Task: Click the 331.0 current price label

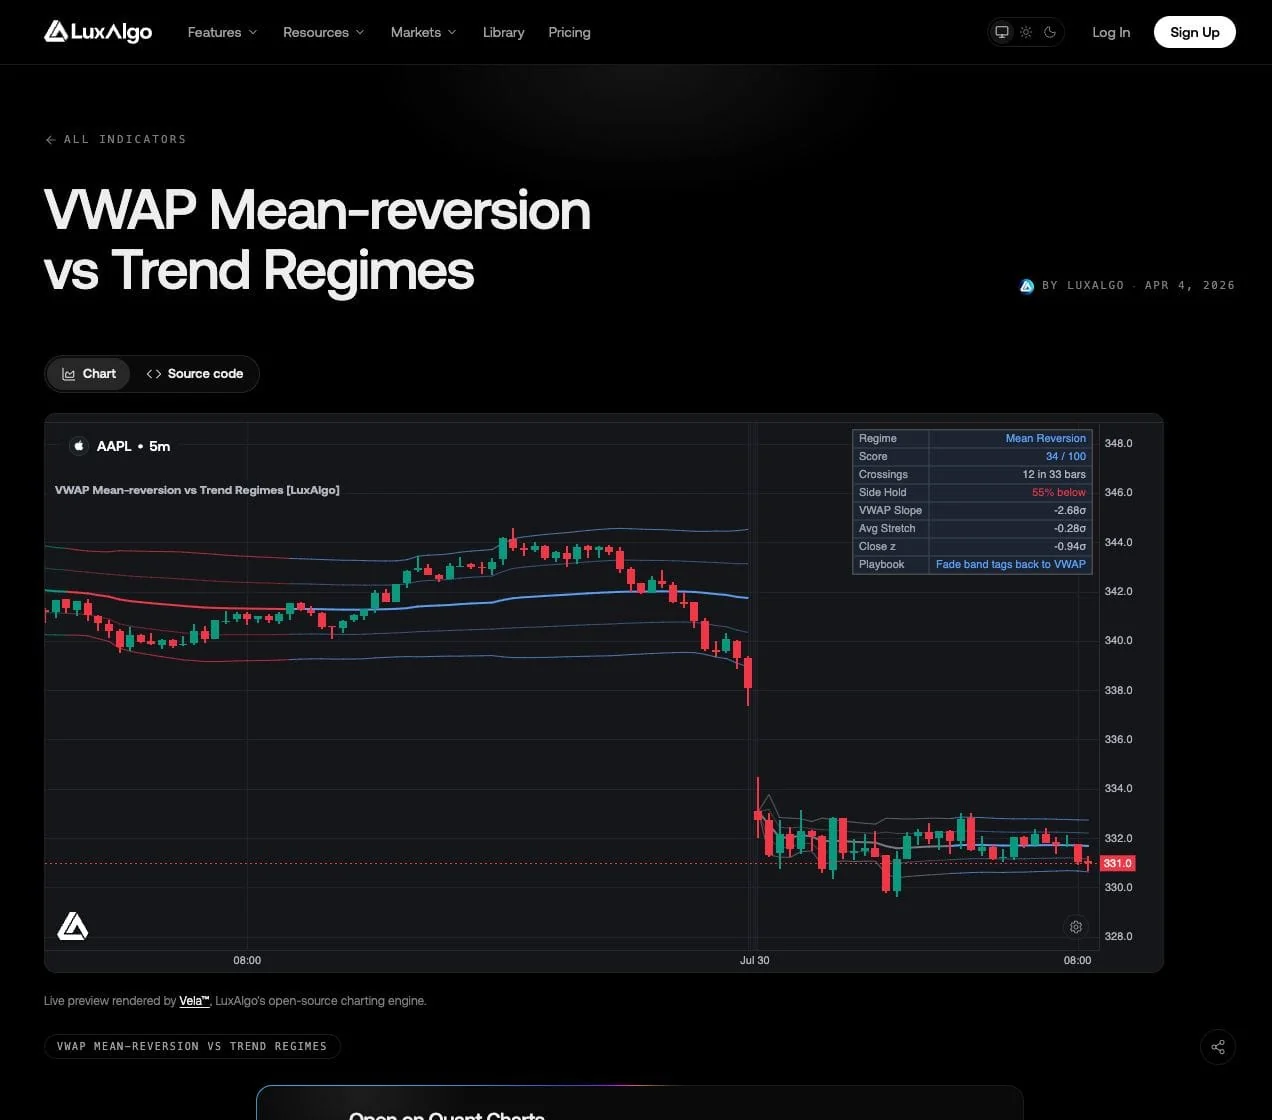Action: pos(1117,863)
